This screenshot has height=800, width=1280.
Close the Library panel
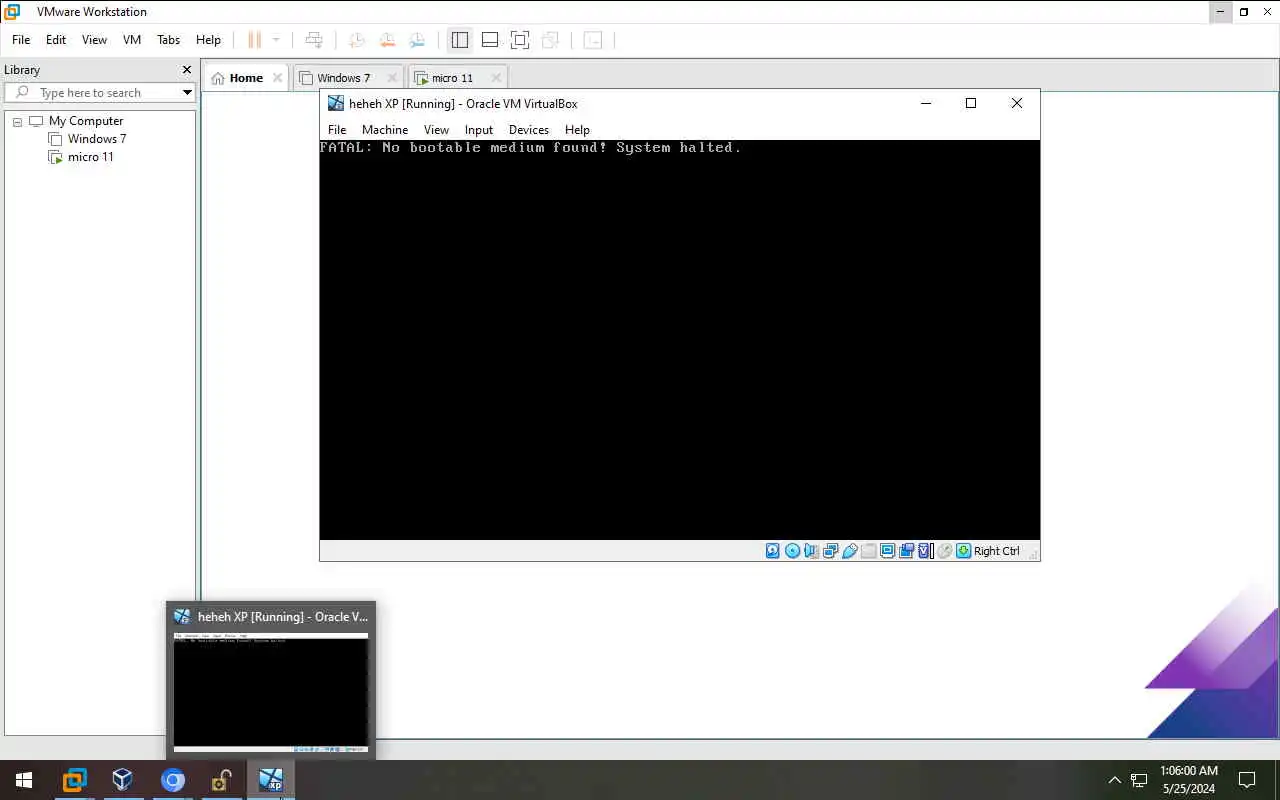(x=186, y=70)
